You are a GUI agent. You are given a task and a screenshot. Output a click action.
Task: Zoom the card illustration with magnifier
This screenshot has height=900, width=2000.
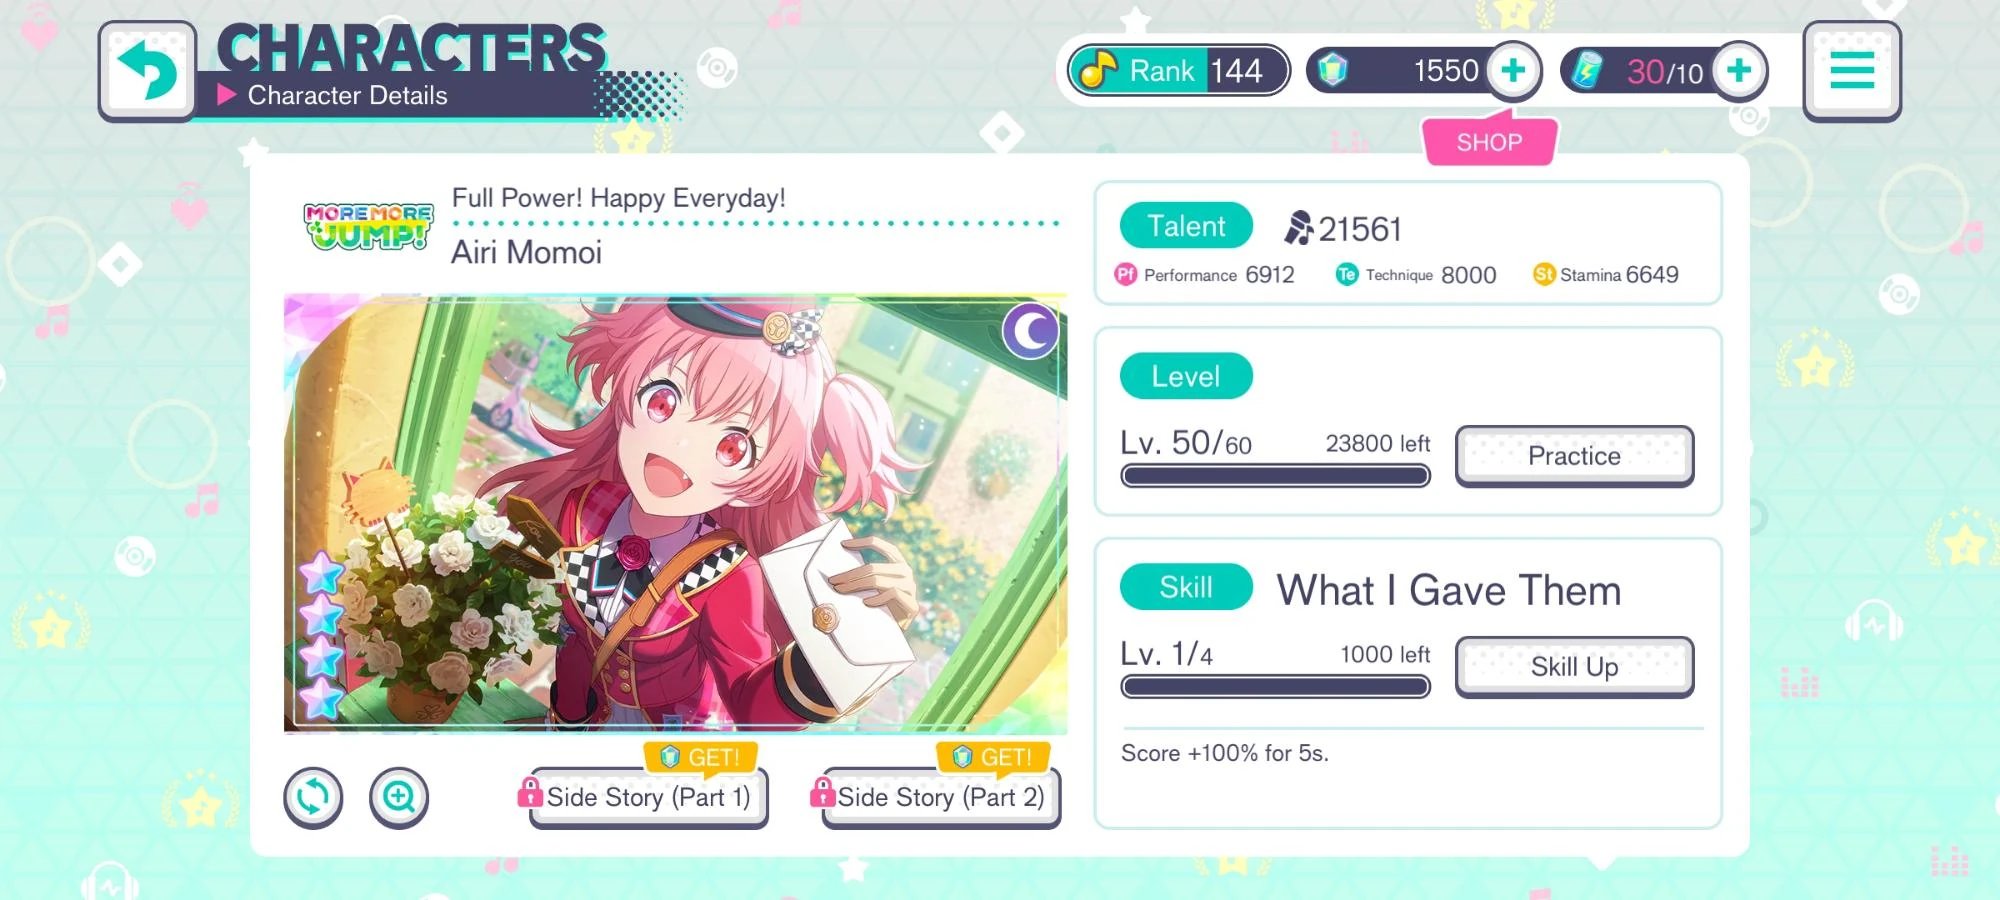pyautogui.click(x=399, y=797)
